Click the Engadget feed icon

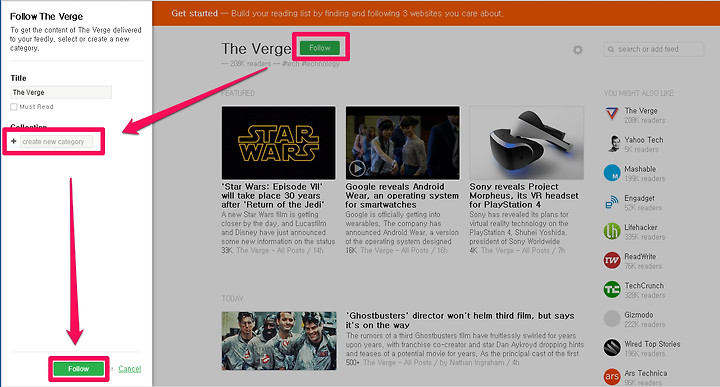[x=612, y=202]
